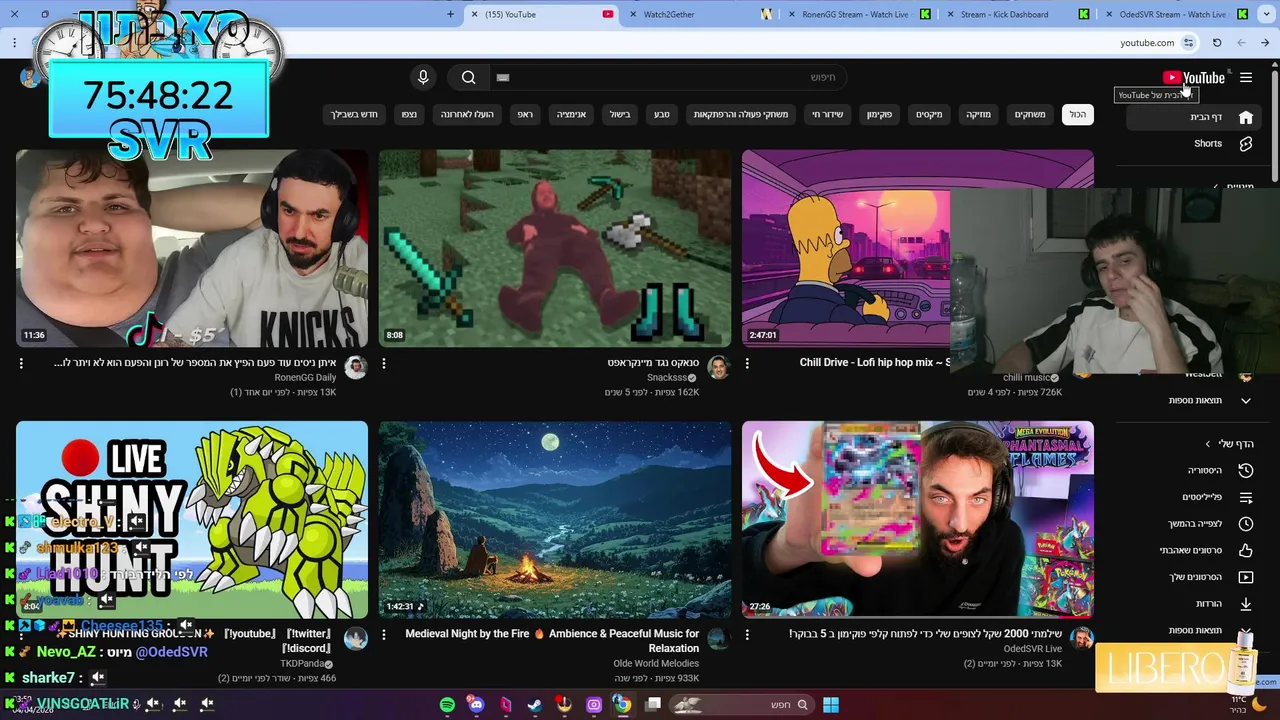Open the Olde World Melodies channel link
1280x720 pixels.
tap(656, 663)
